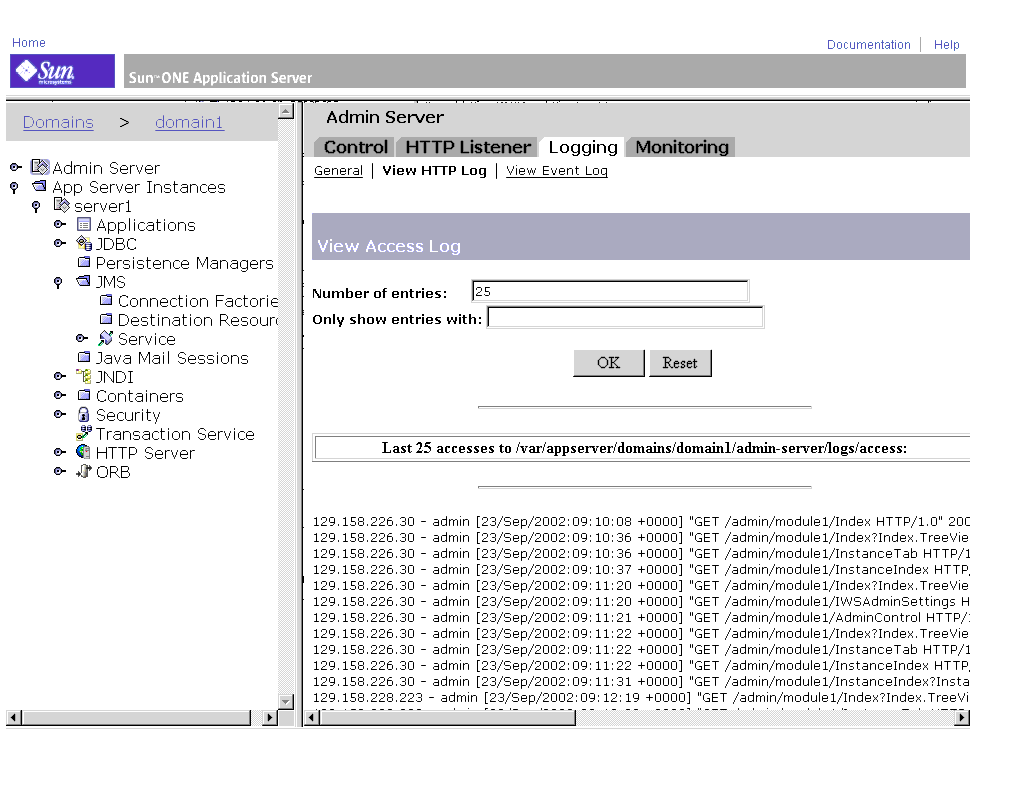Image resolution: width=1017 pixels, height=788 pixels.
Task: Click the domain1 breadcrumb link
Action: 189,122
